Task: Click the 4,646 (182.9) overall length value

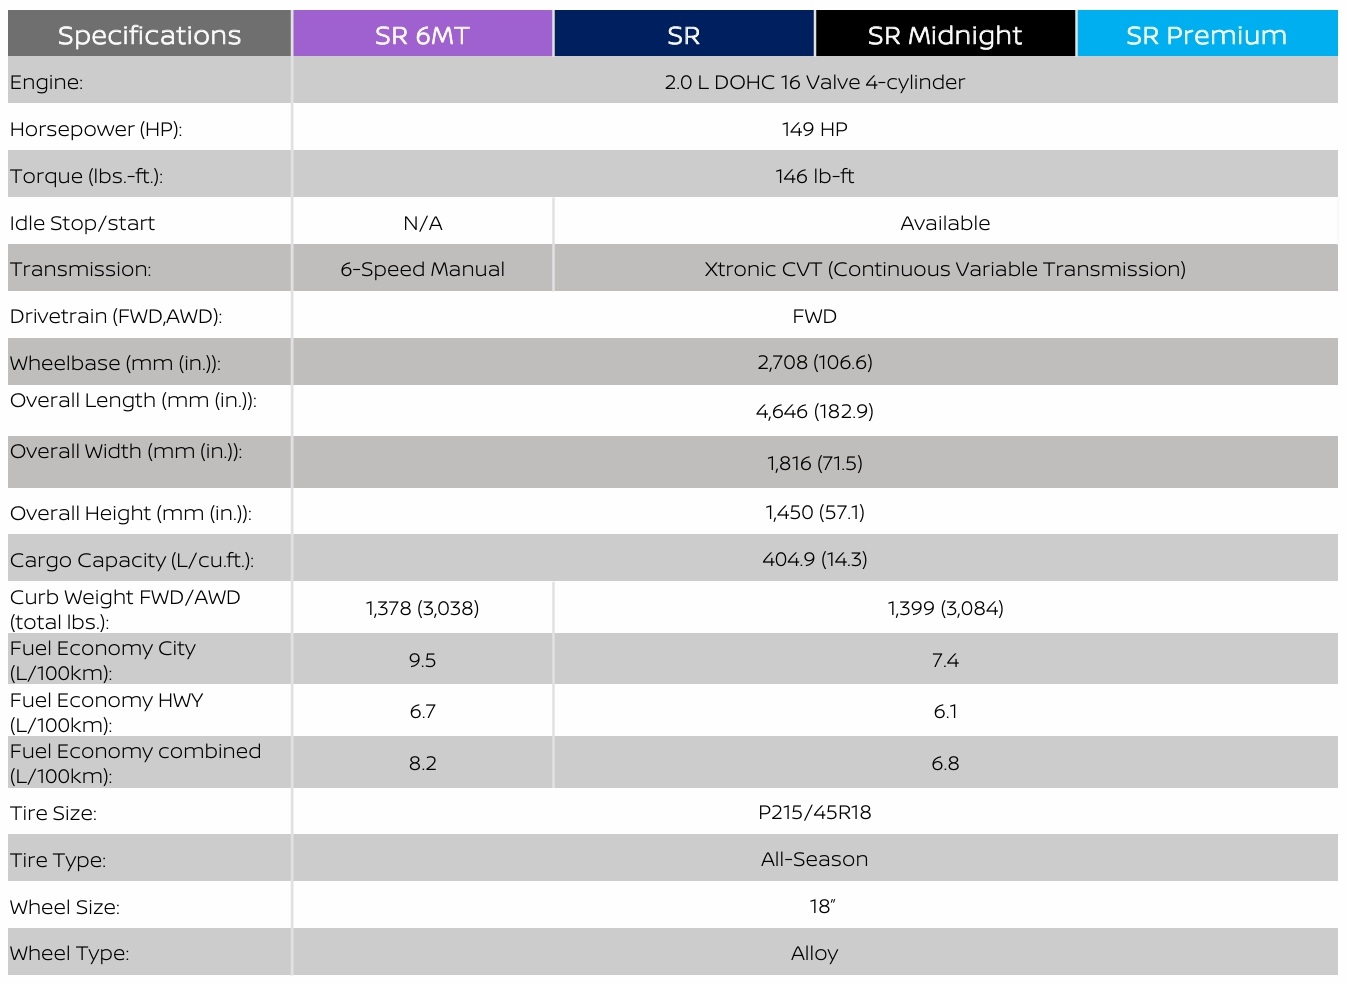Action: (814, 411)
